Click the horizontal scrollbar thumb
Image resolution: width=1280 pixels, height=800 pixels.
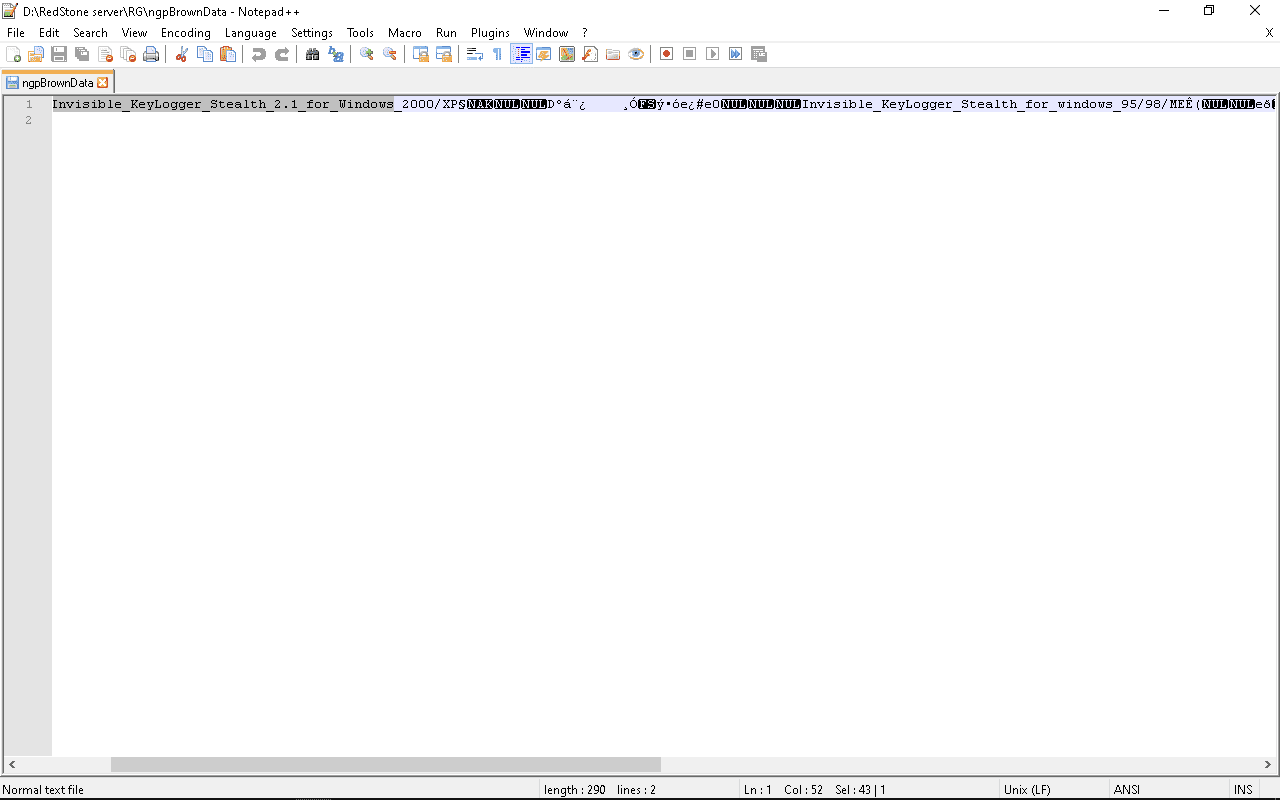[386, 765]
